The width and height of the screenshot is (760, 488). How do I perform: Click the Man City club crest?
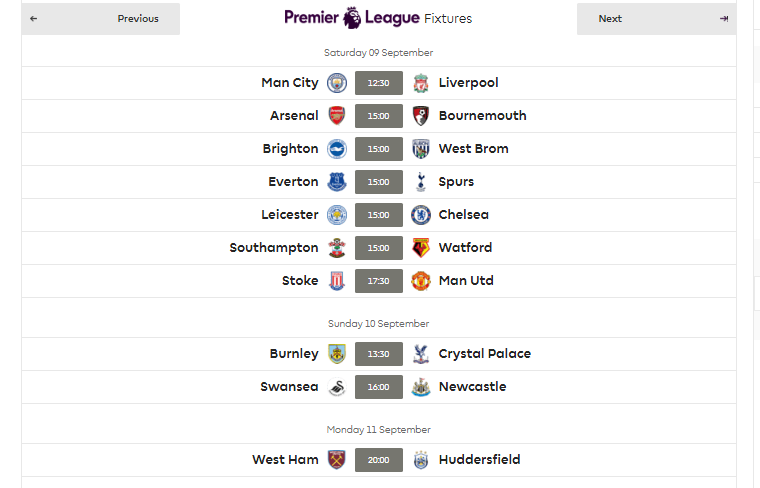click(x=337, y=83)
